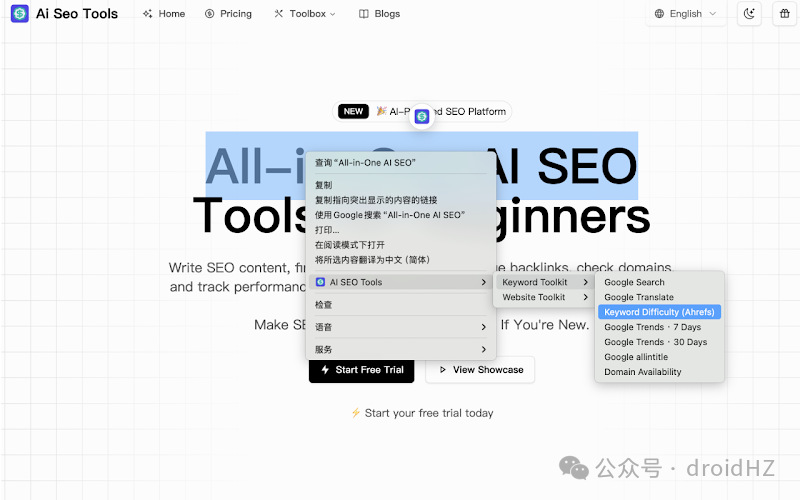Choose Domain Availability option
The image size is (800, 500).
tap(659, 372)
